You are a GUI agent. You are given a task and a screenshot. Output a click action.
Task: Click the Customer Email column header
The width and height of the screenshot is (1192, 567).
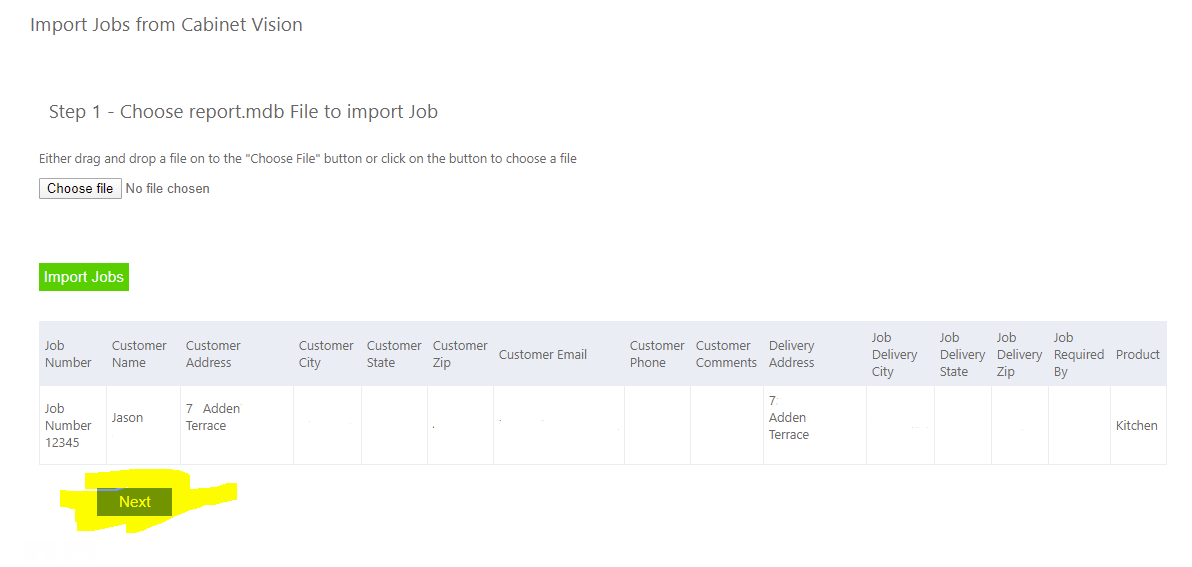coord(543,354)
